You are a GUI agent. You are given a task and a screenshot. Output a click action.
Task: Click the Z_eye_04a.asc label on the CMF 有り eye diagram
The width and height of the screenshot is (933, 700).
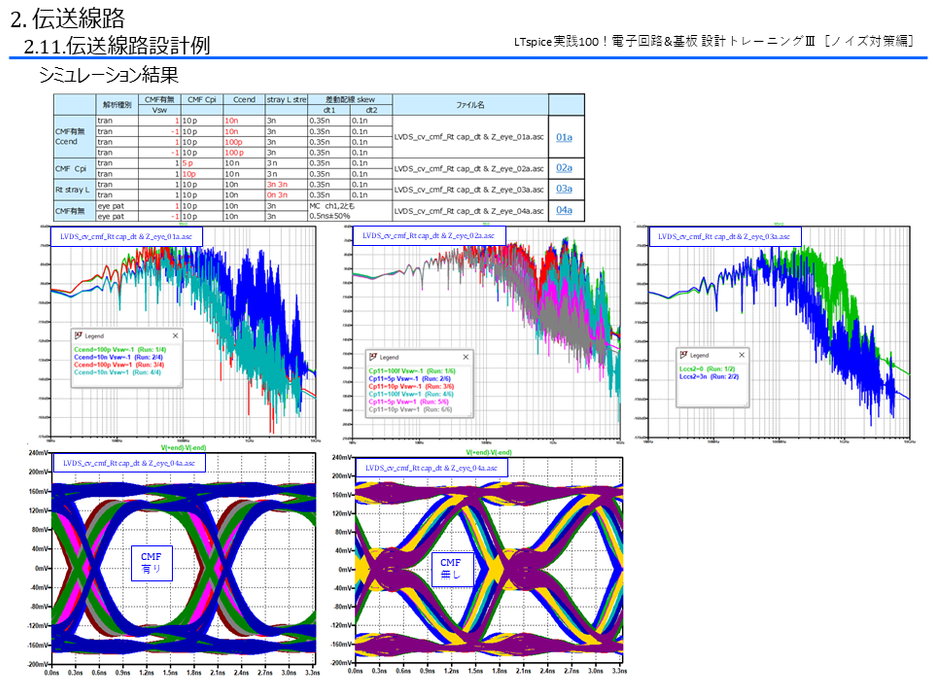coord(129,463)
